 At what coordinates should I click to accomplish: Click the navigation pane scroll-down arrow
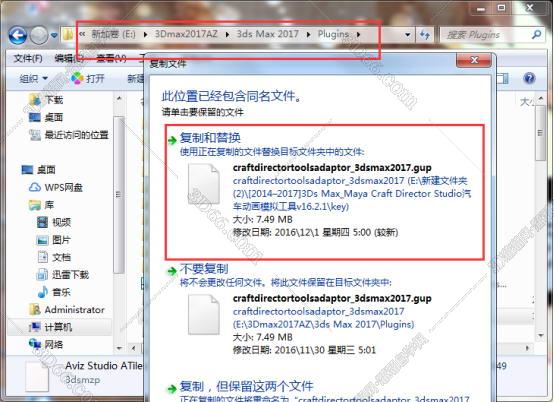point(119,348)
